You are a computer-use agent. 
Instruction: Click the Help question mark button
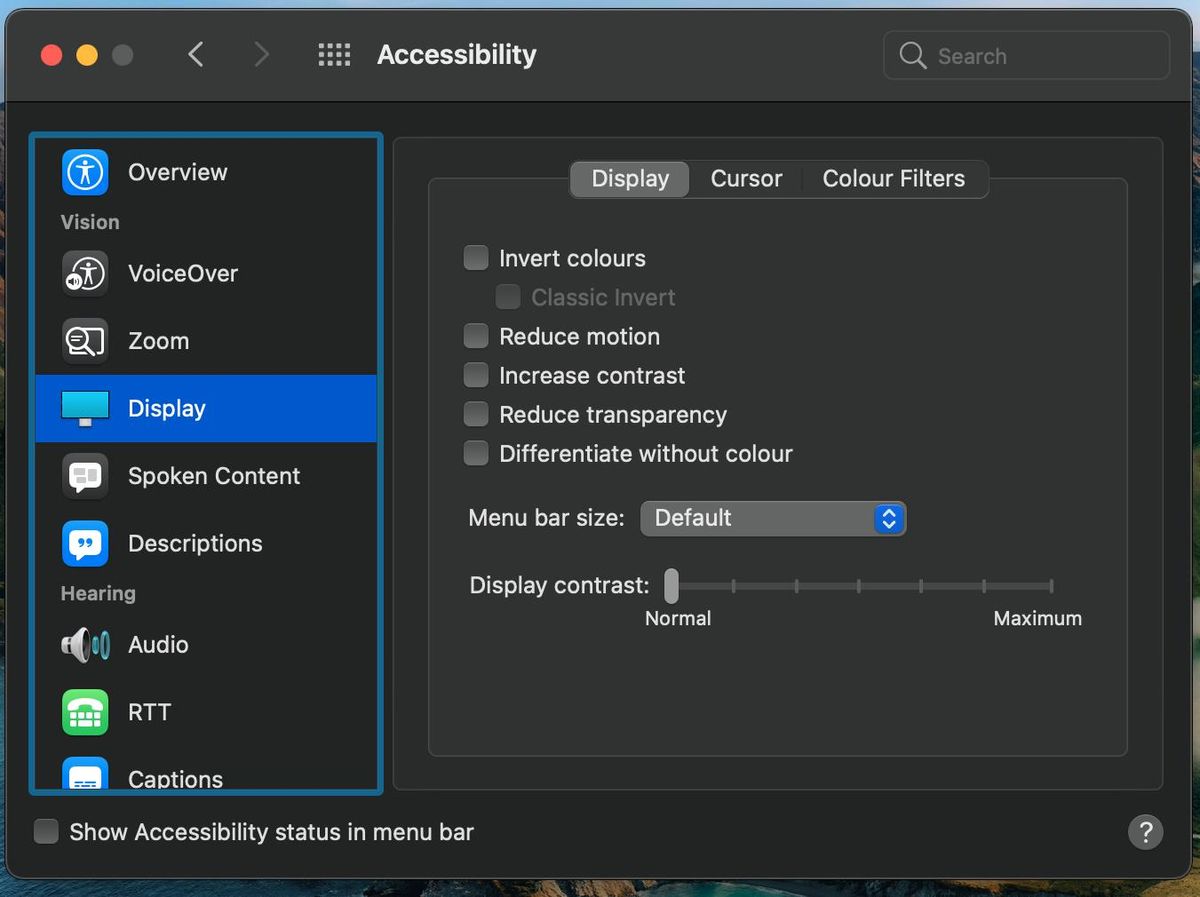pyautogui.click(x=1145, y=832)
